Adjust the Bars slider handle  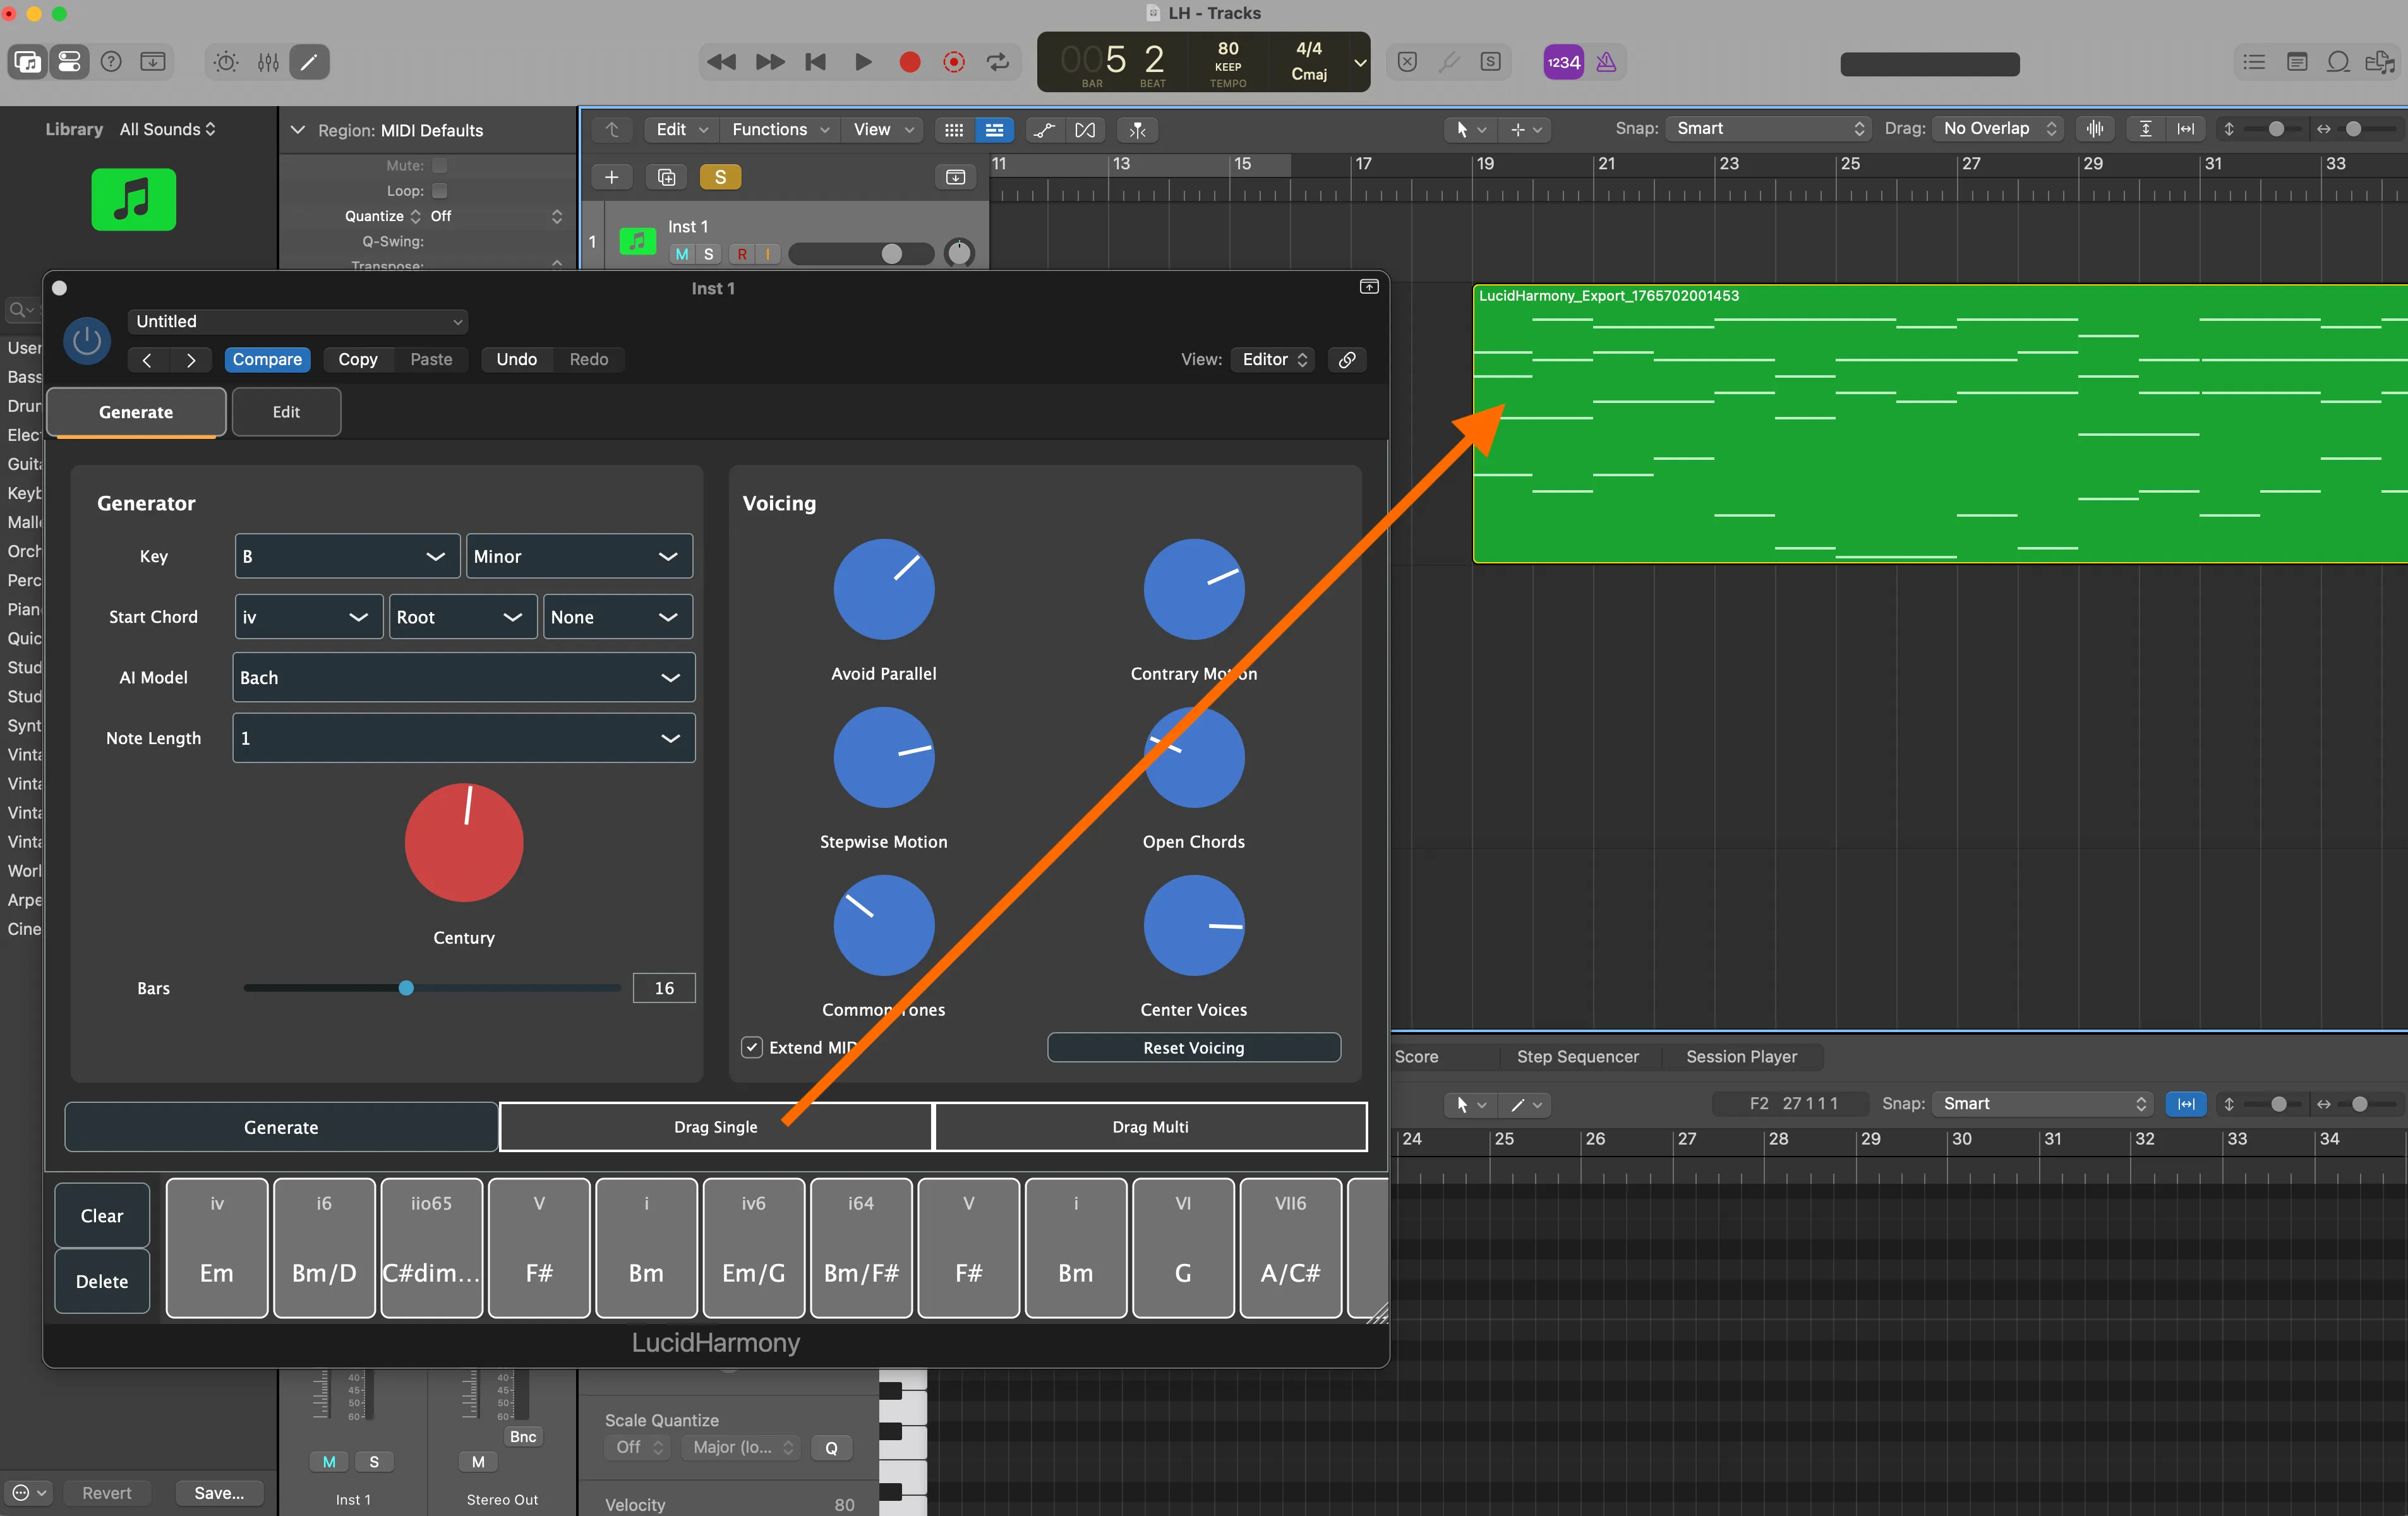(406, 988)
